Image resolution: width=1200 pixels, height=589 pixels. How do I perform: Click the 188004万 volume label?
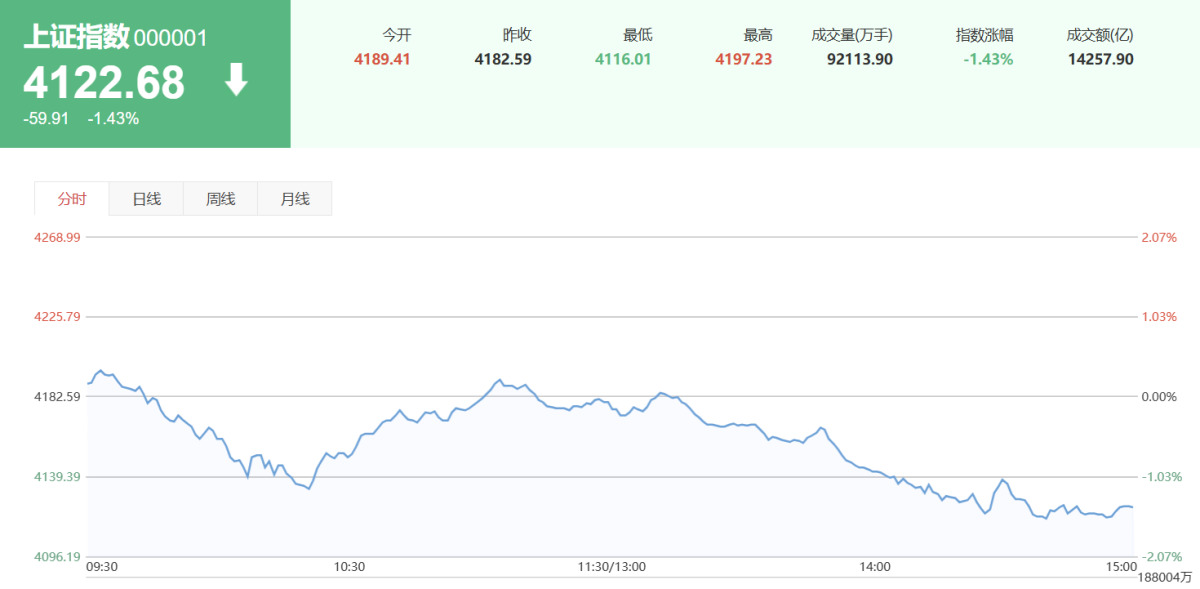click(x=1165, y=577)
